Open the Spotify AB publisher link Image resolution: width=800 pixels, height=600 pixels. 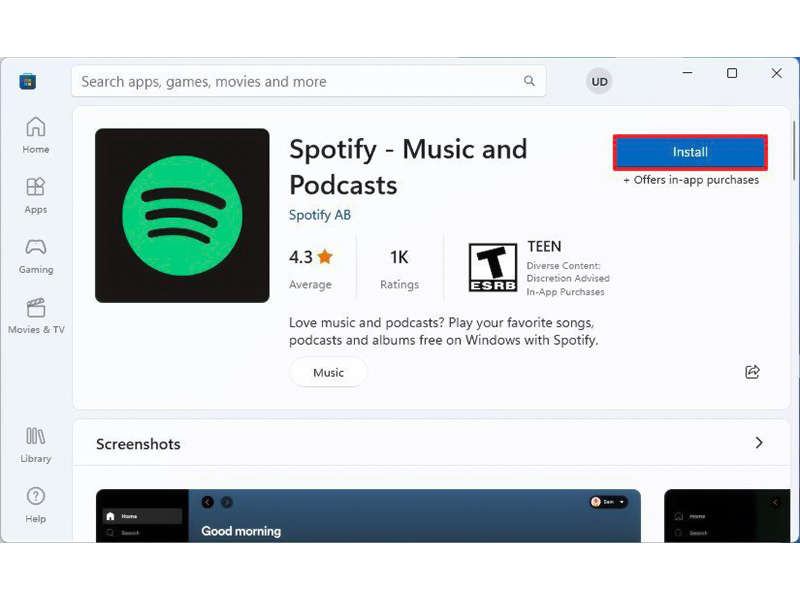pyautogui.click(x=320, y=215)
